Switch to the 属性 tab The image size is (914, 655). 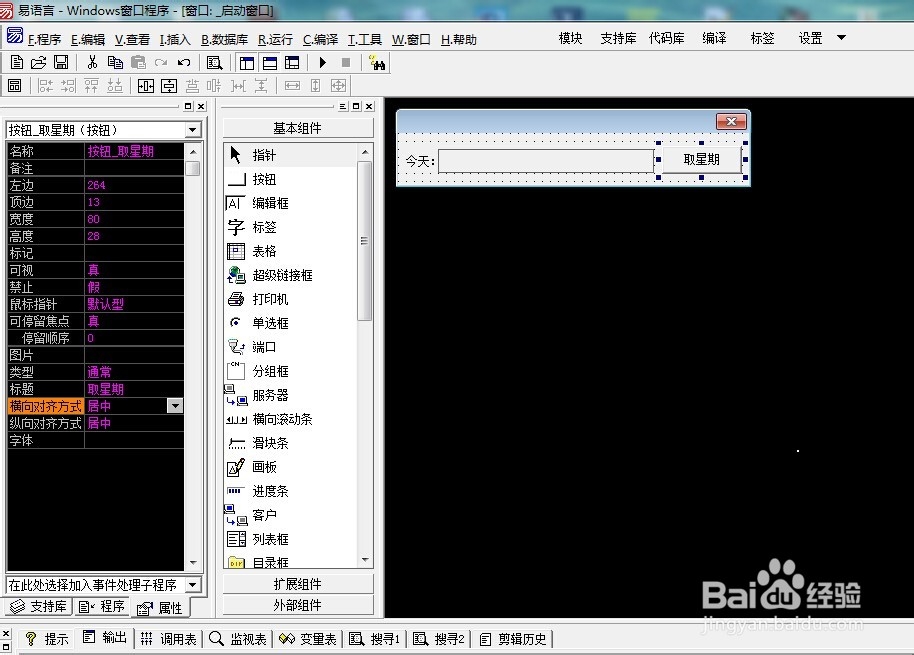point(160,608)
